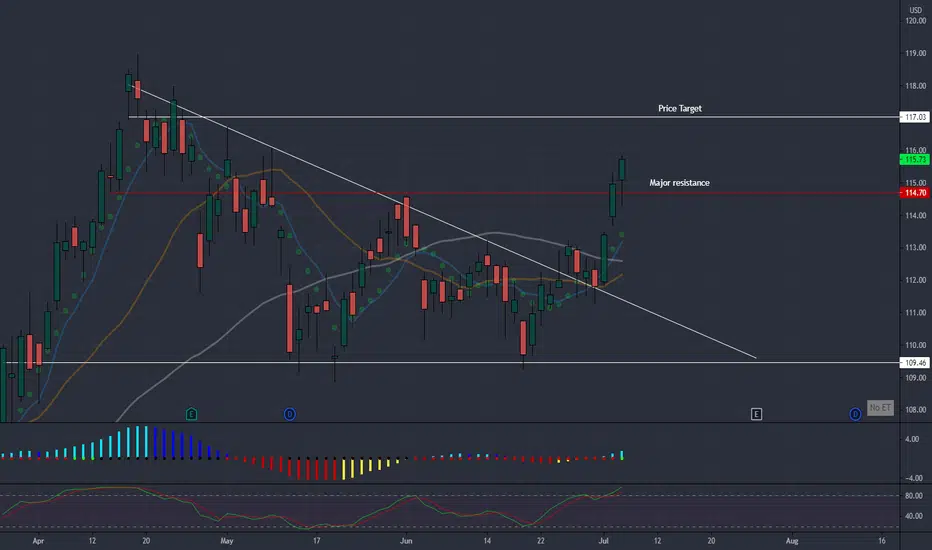Click the No ET button
The height and width of the screenshot is (550, 932).
pyautogui.click(x=880, y=407)
